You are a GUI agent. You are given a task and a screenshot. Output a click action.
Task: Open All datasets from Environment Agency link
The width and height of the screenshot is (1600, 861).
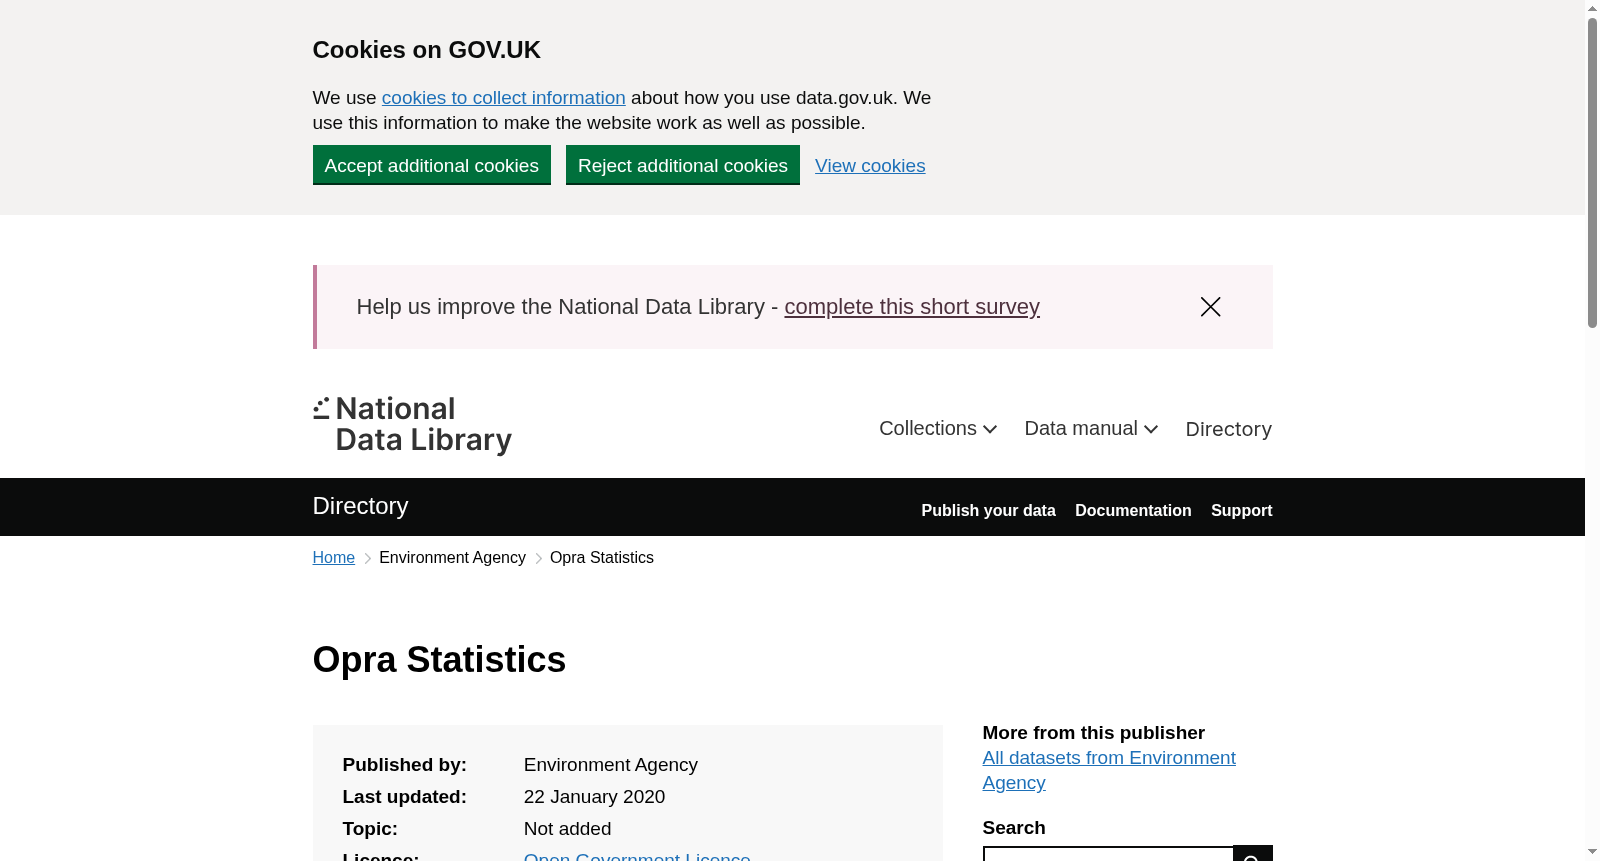click(x=1109, y=770)
